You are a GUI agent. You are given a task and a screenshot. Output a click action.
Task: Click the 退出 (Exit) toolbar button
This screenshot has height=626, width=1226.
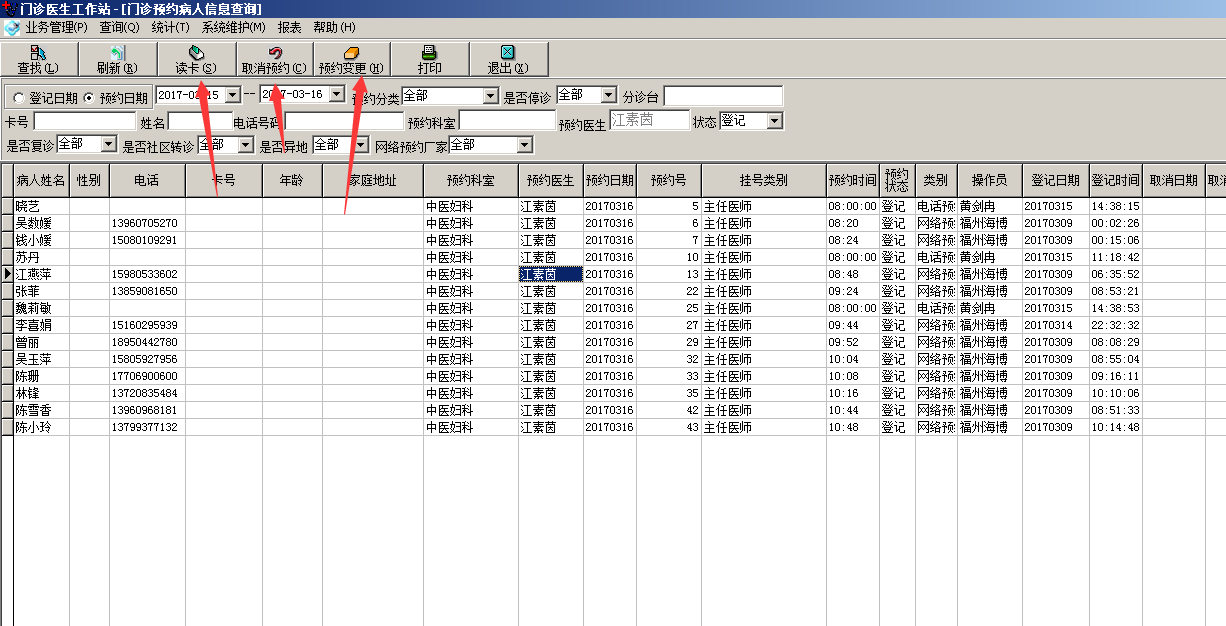click(x=508, y=59)
